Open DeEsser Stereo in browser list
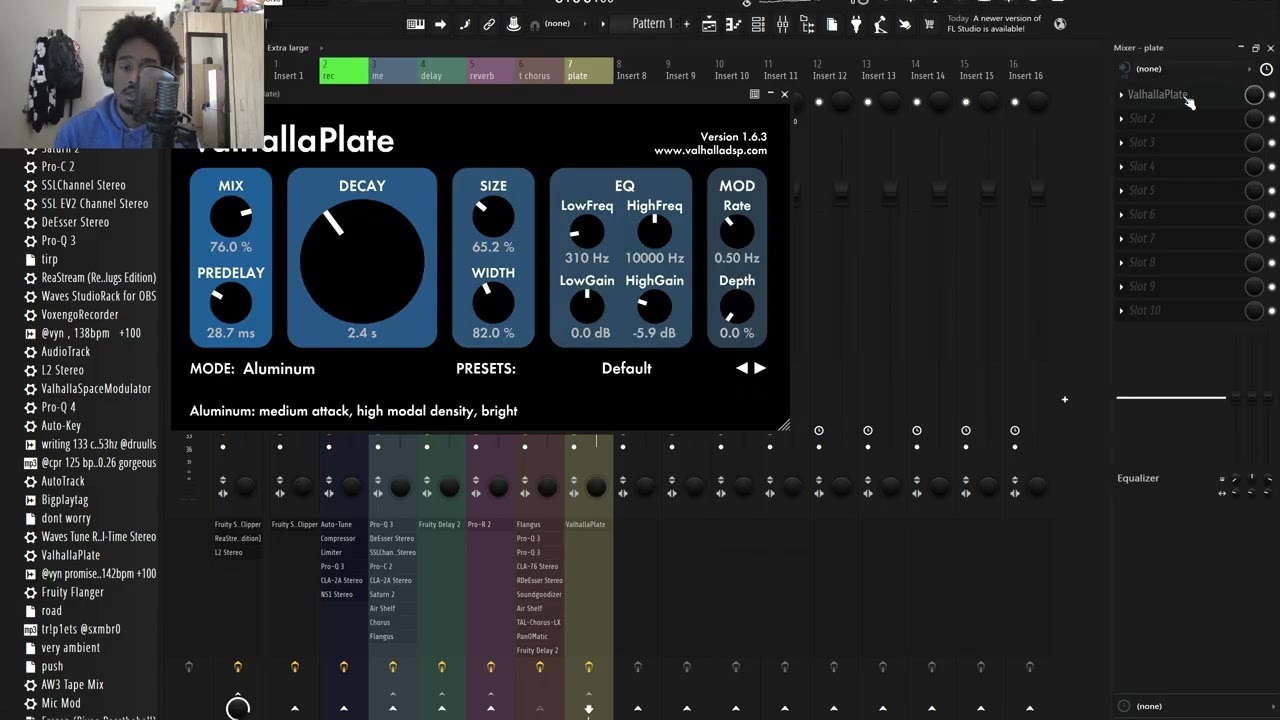Viewport: 1280px width, 720px height. pos(74,222)
